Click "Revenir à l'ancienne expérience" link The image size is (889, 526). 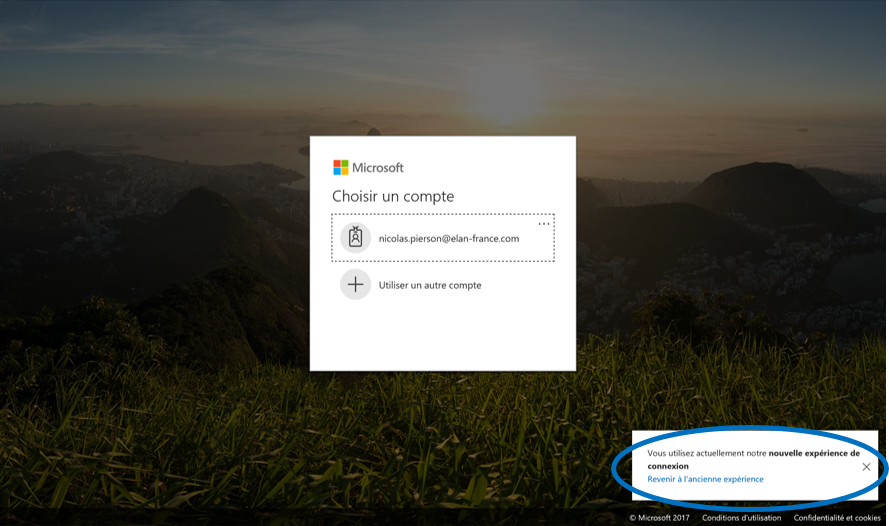click(x=705, y=479)
